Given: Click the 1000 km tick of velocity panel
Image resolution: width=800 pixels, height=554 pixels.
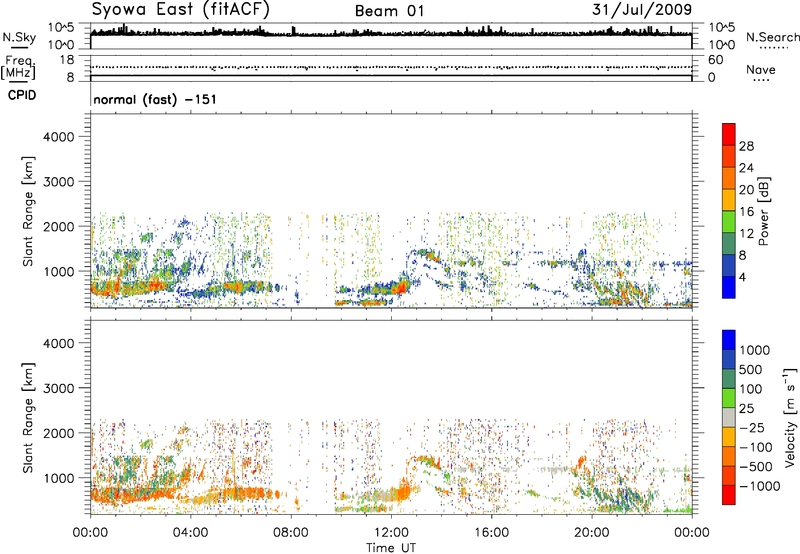Looking at the screenshot, I should point(58,478).
